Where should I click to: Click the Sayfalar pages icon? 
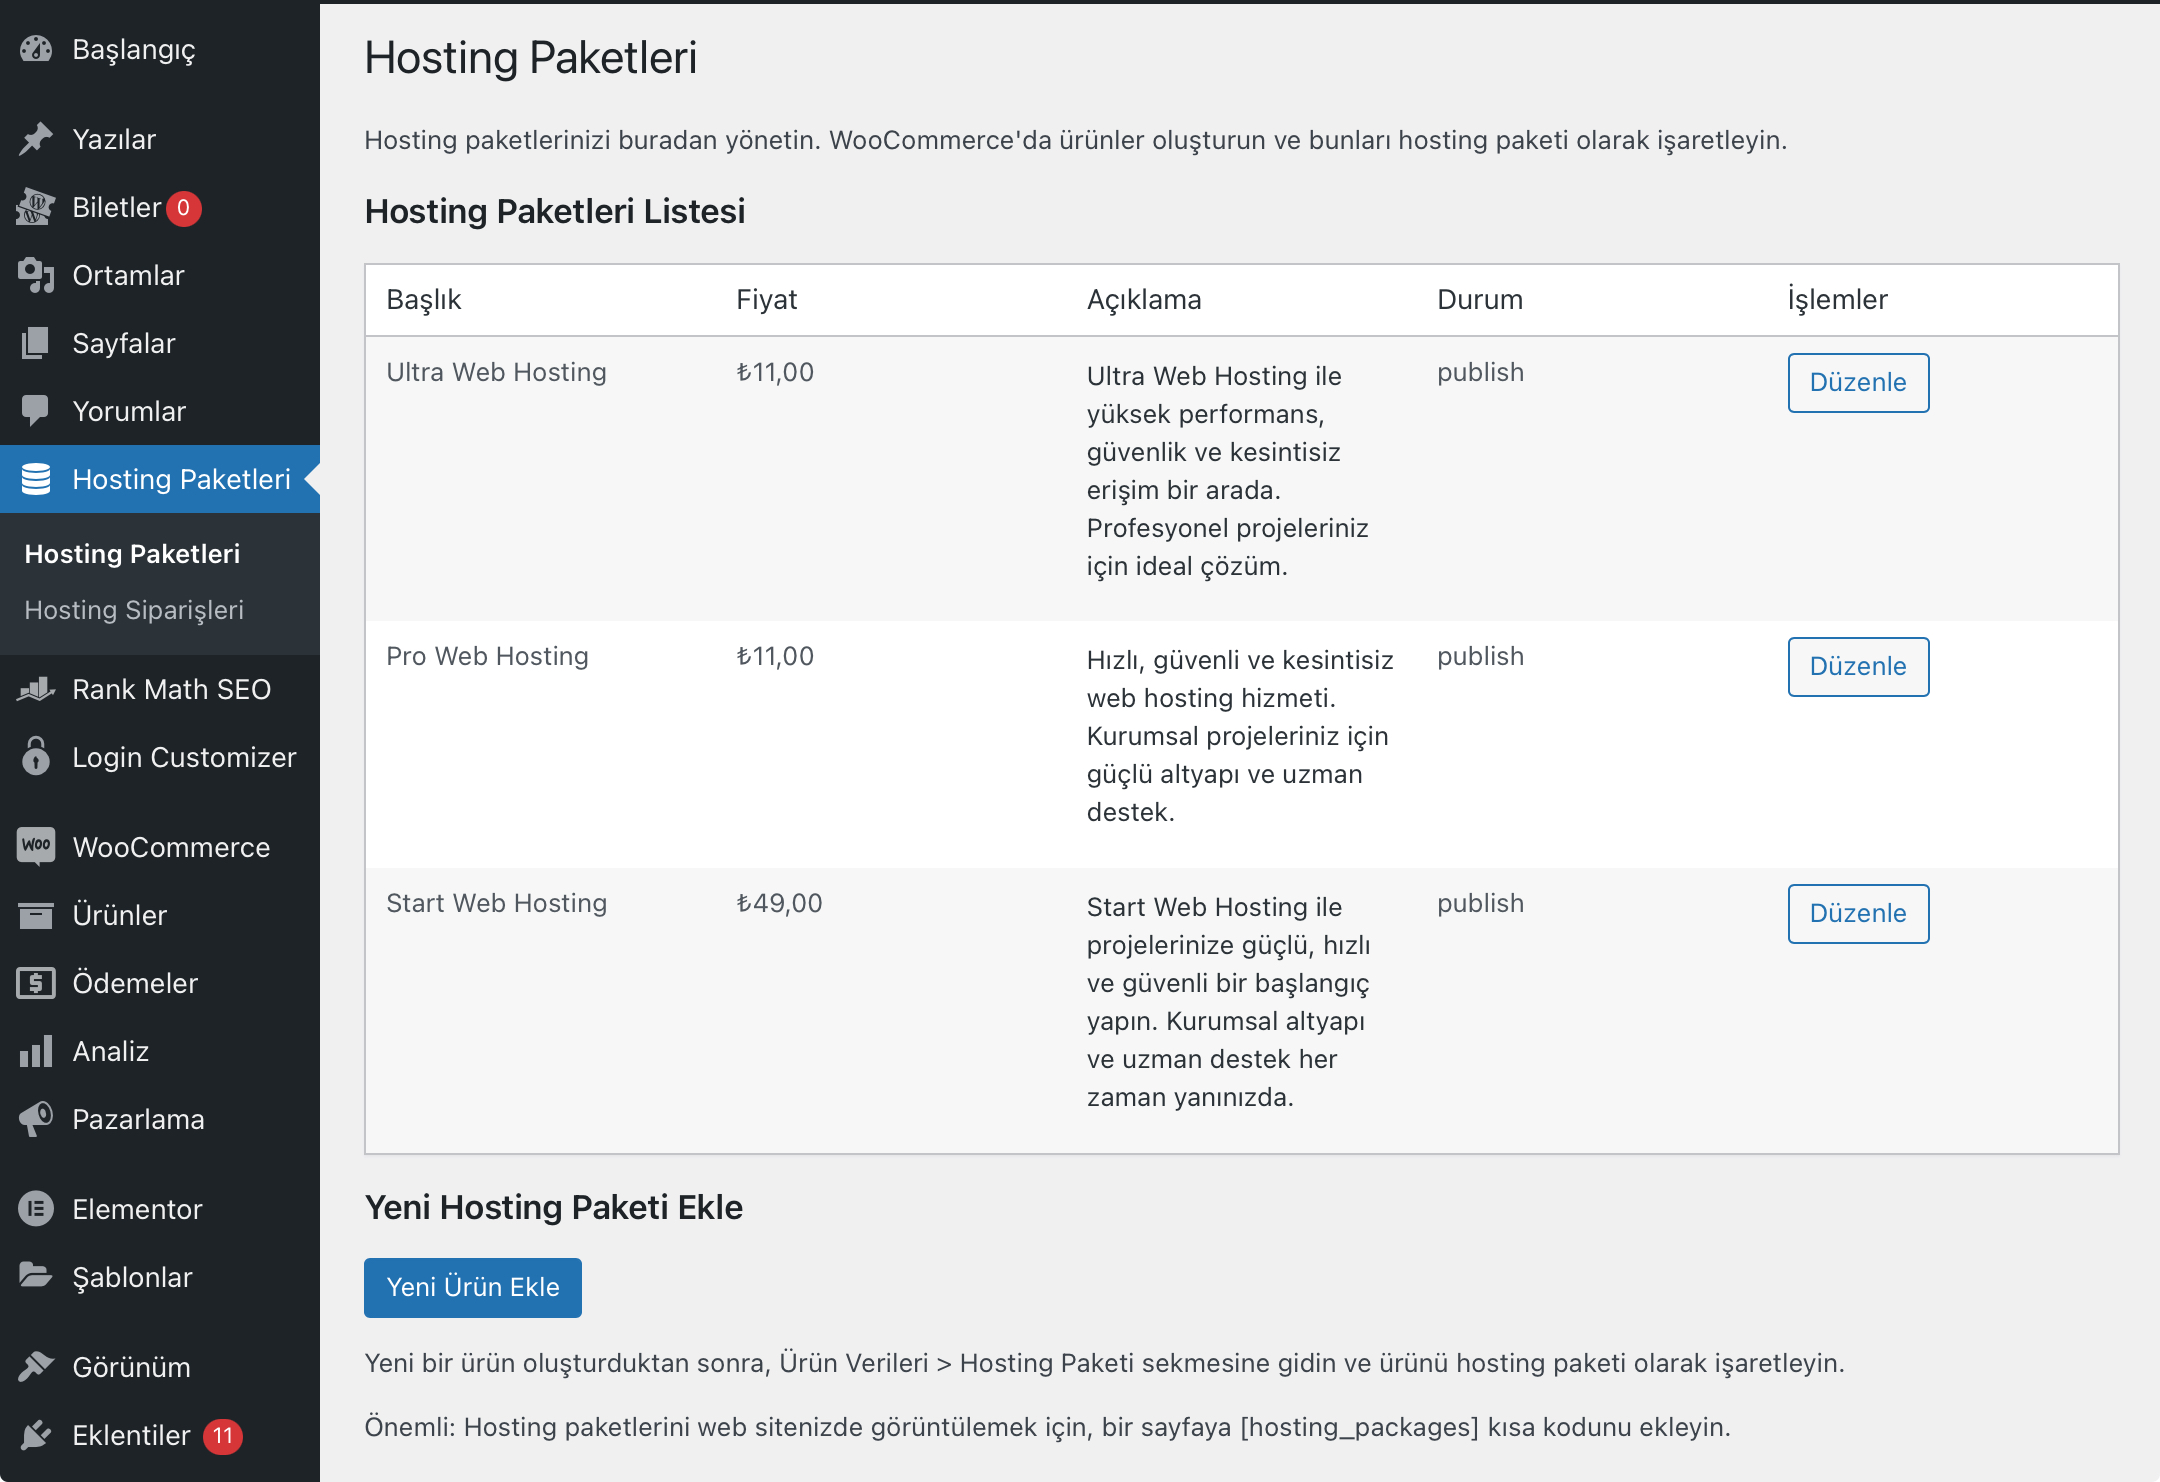[x=36, y=343]
